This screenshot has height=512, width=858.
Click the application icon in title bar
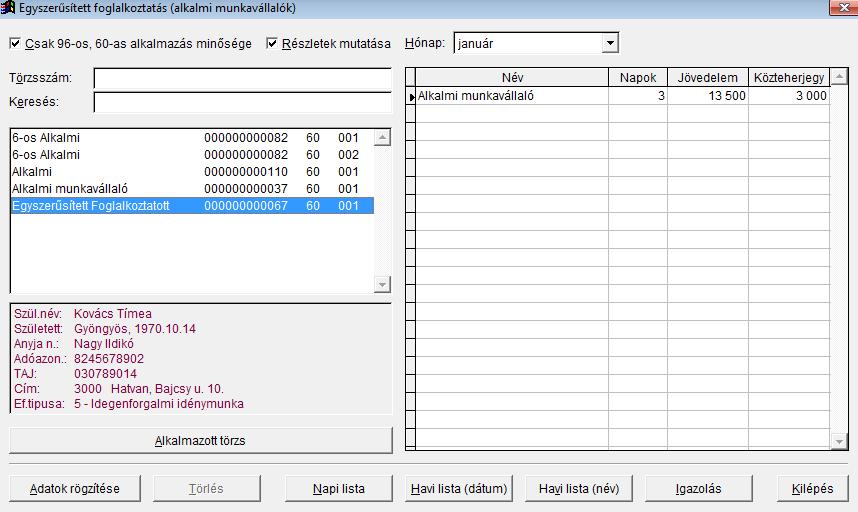pyautogui.click(x=8, y=8)
